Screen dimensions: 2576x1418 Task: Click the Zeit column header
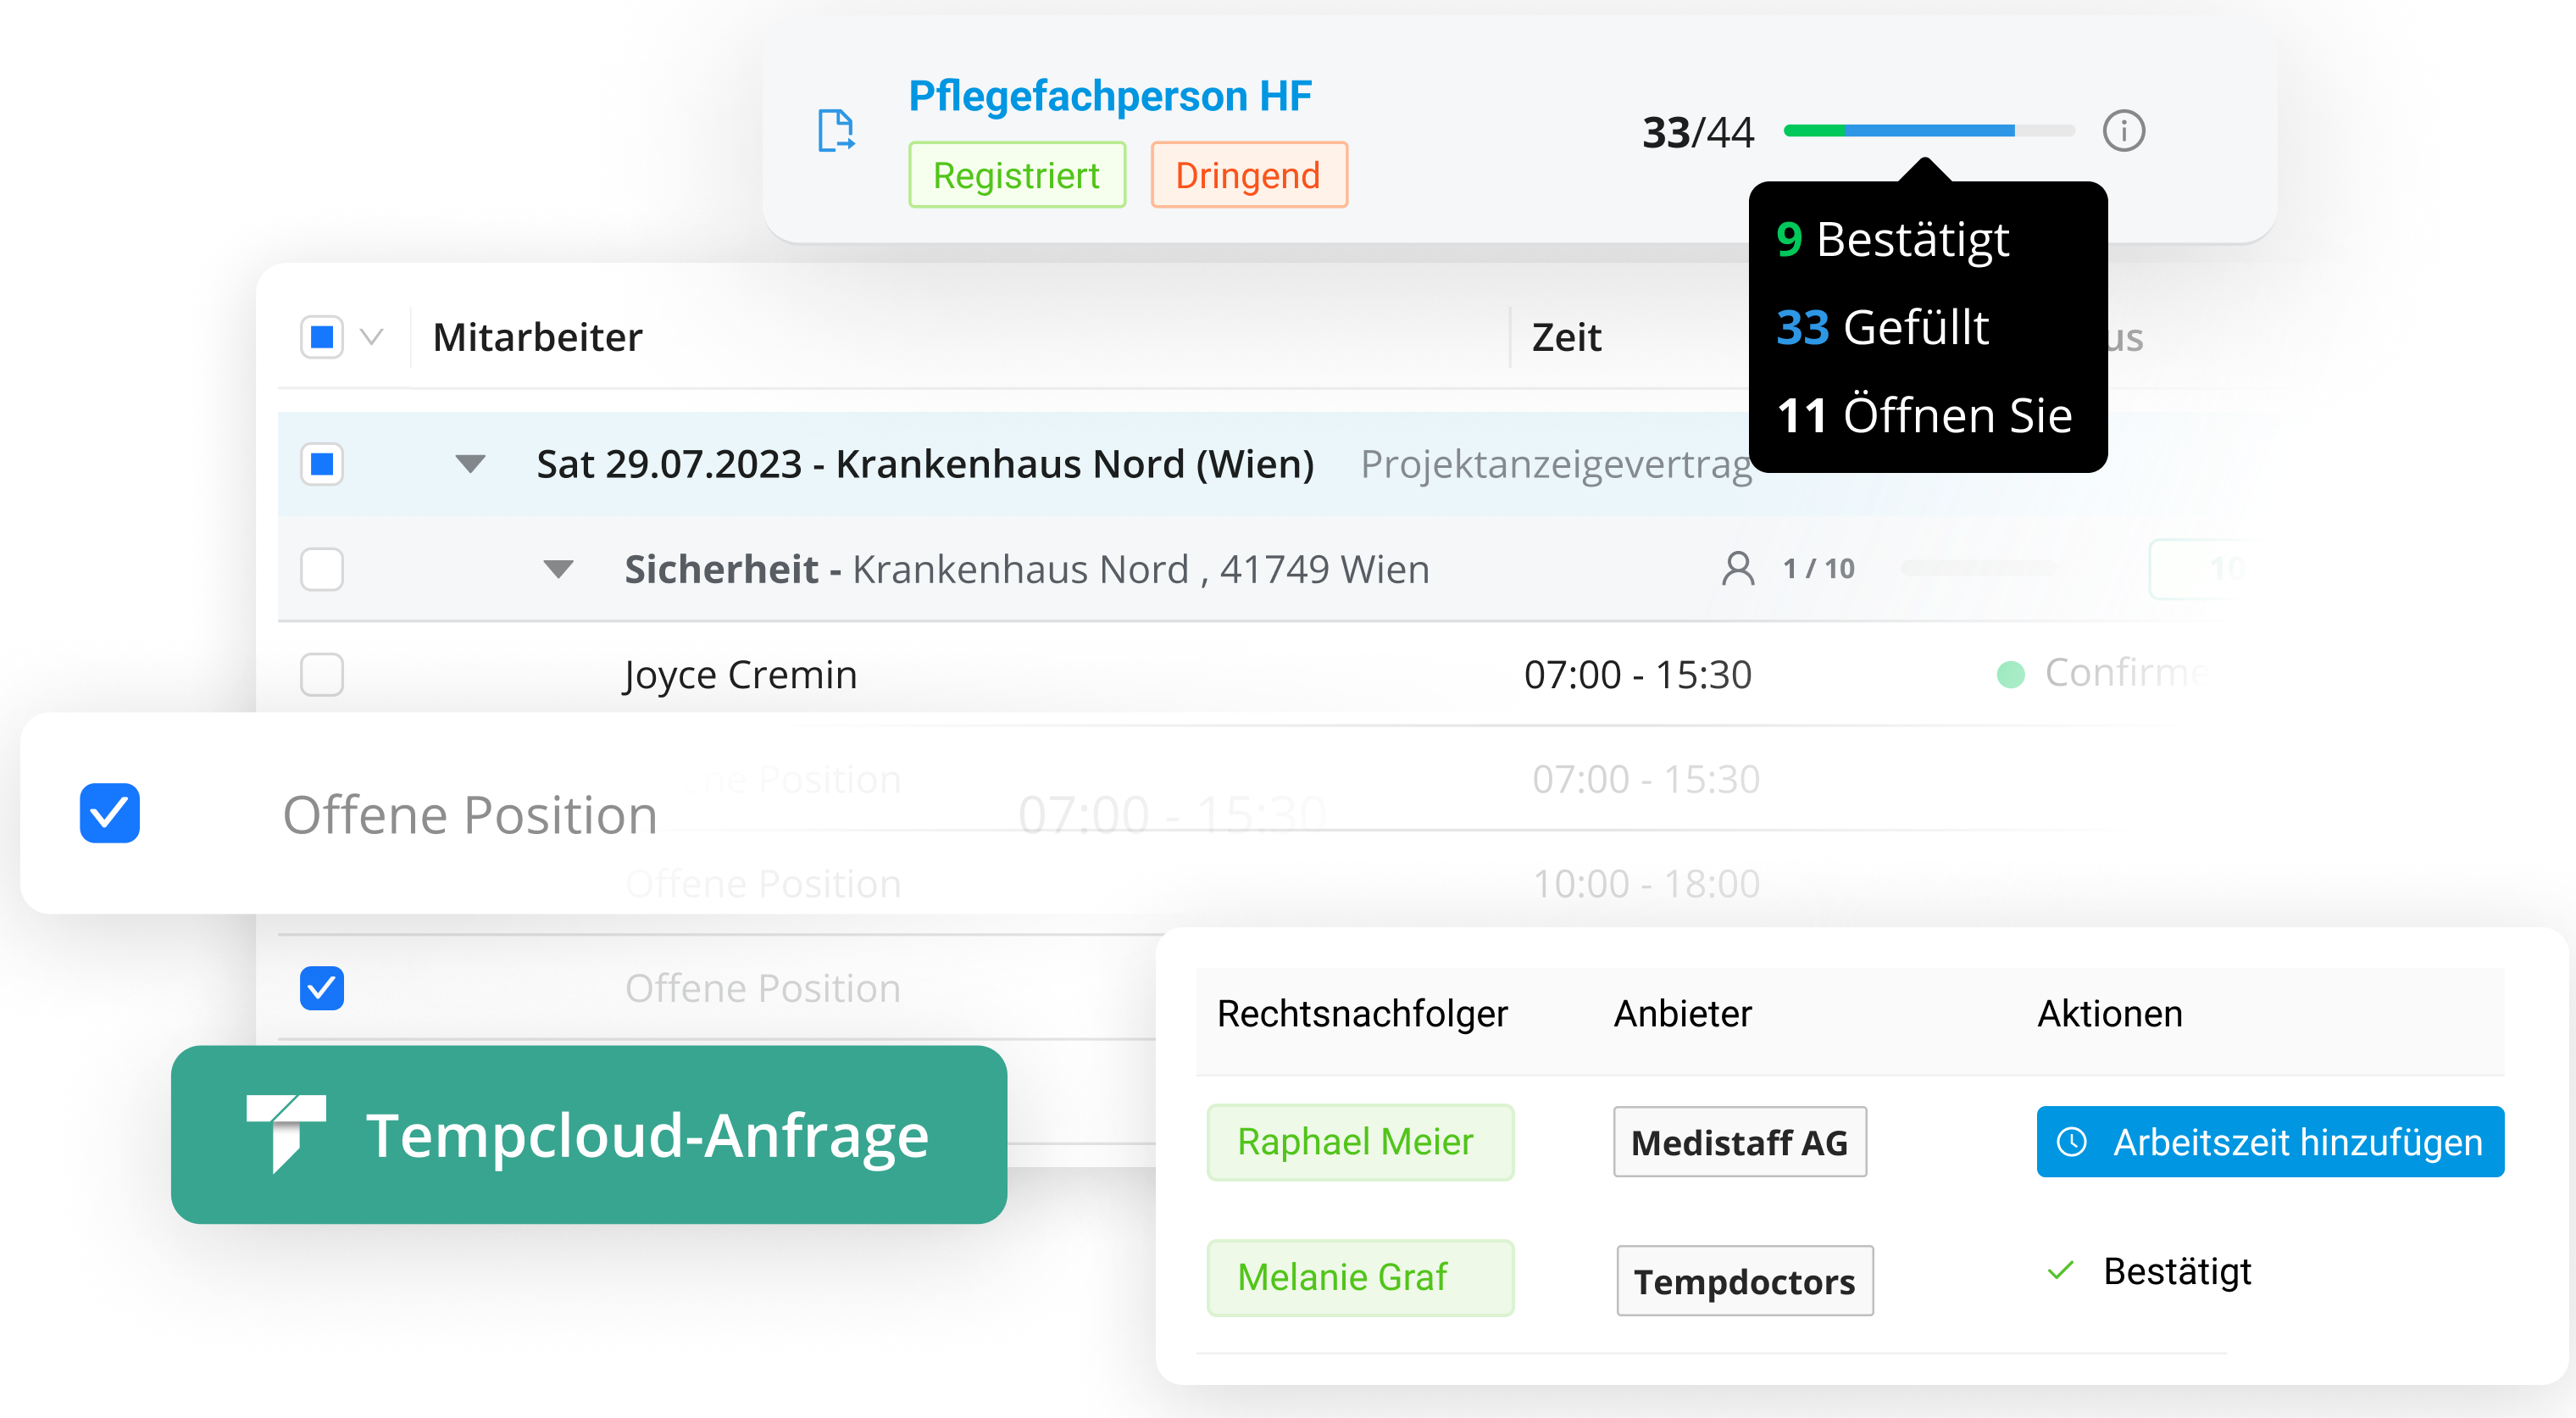click(1566, 338)
